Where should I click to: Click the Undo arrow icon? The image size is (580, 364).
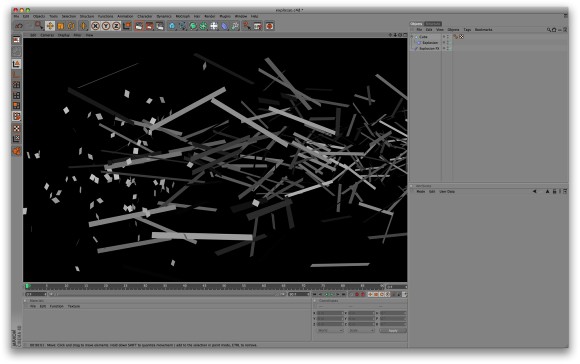19,26
